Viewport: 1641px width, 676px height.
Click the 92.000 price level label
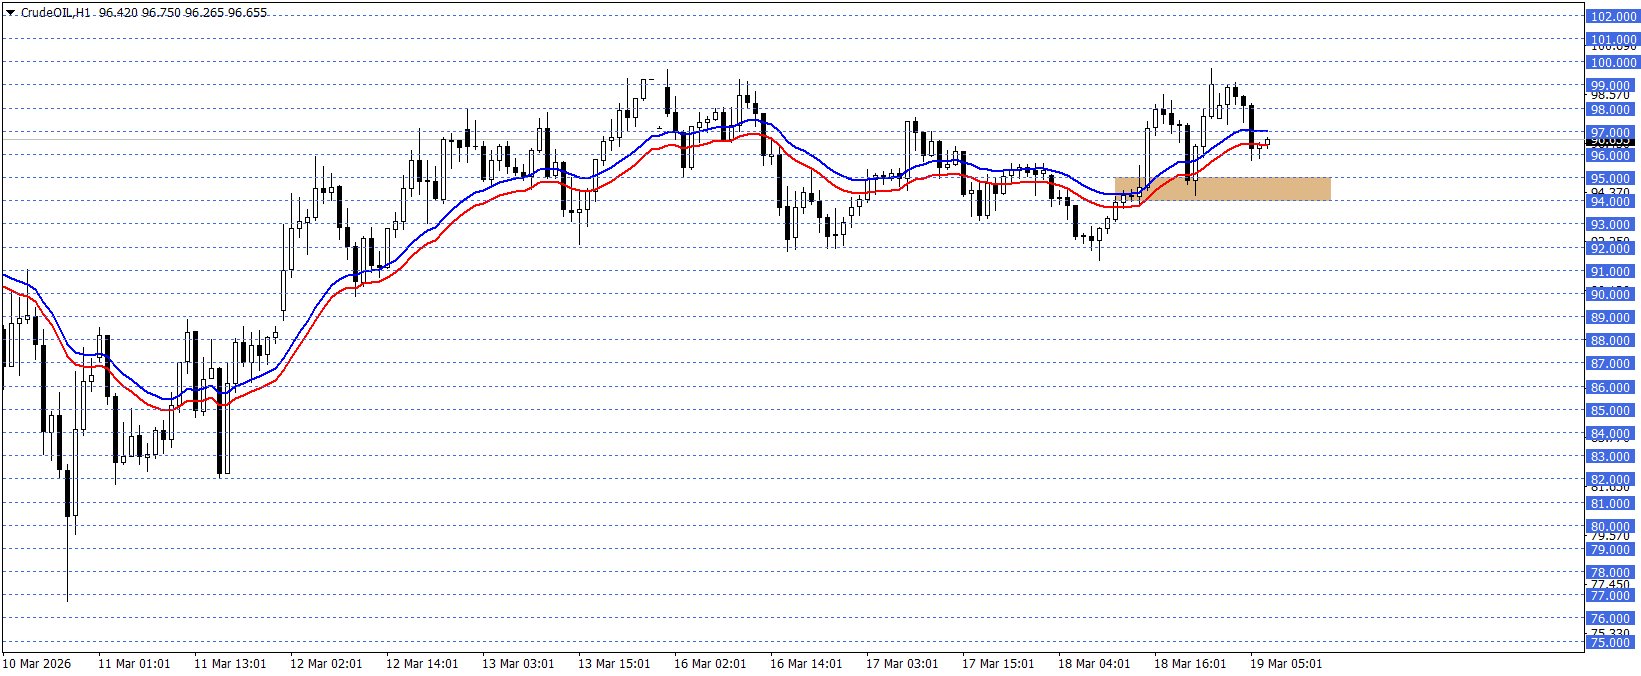1612,249
